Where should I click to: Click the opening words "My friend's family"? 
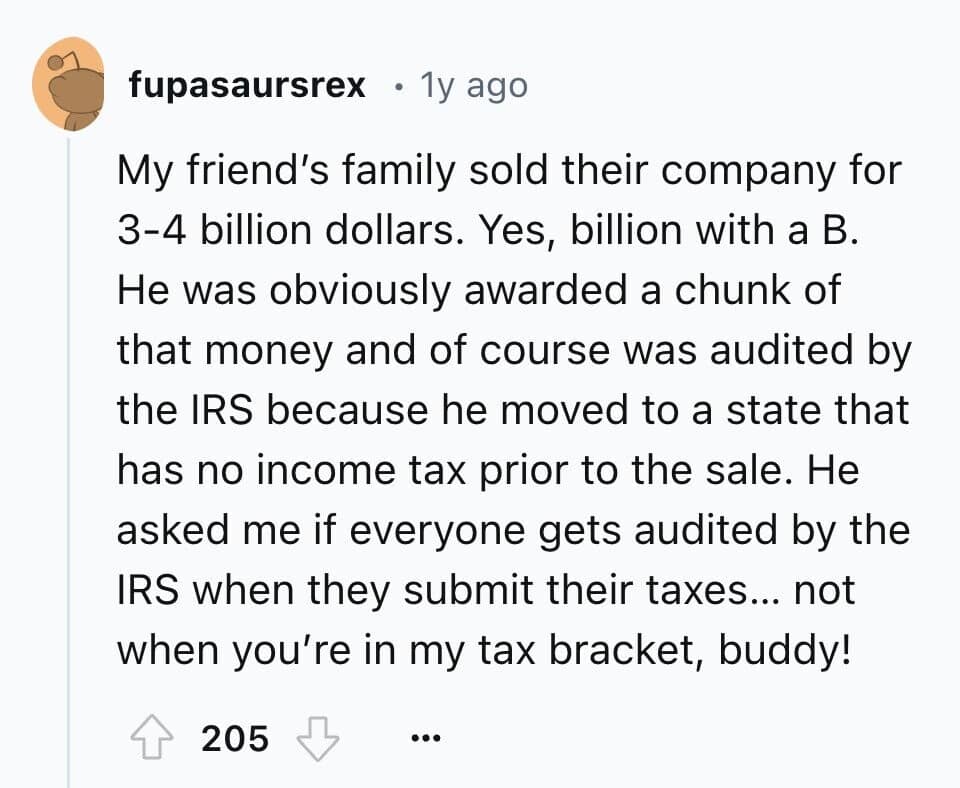(286, 170)
